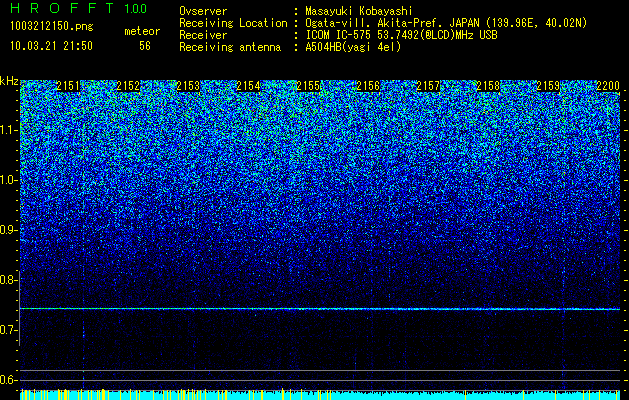The image size is (629, 400).
Task: Click the meteor count 56
Action: [145, 46]
